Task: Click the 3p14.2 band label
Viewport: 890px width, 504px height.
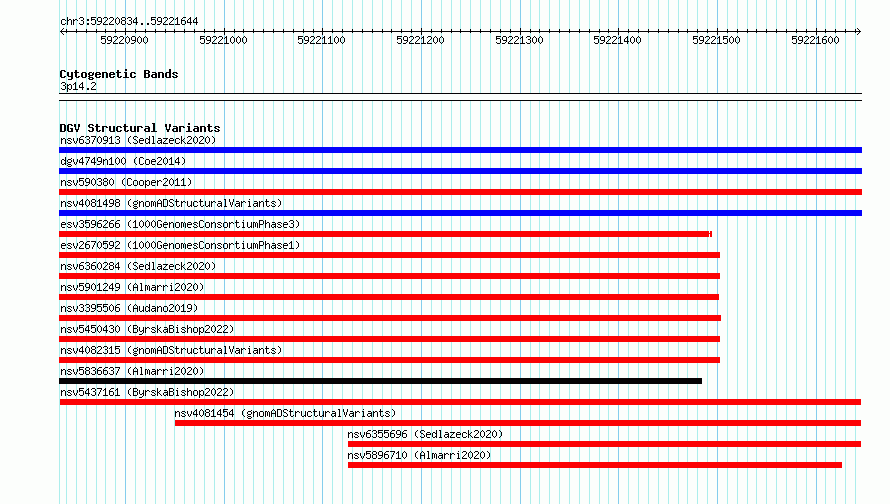Action: [78, 87]
